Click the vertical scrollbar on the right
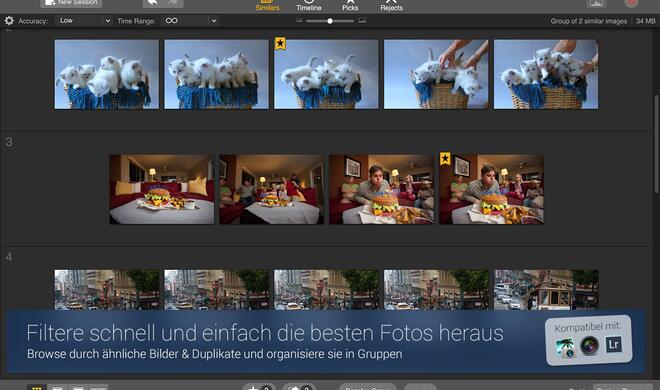The height and width of the screenshot is (390, 660). [x=656, y=145]
